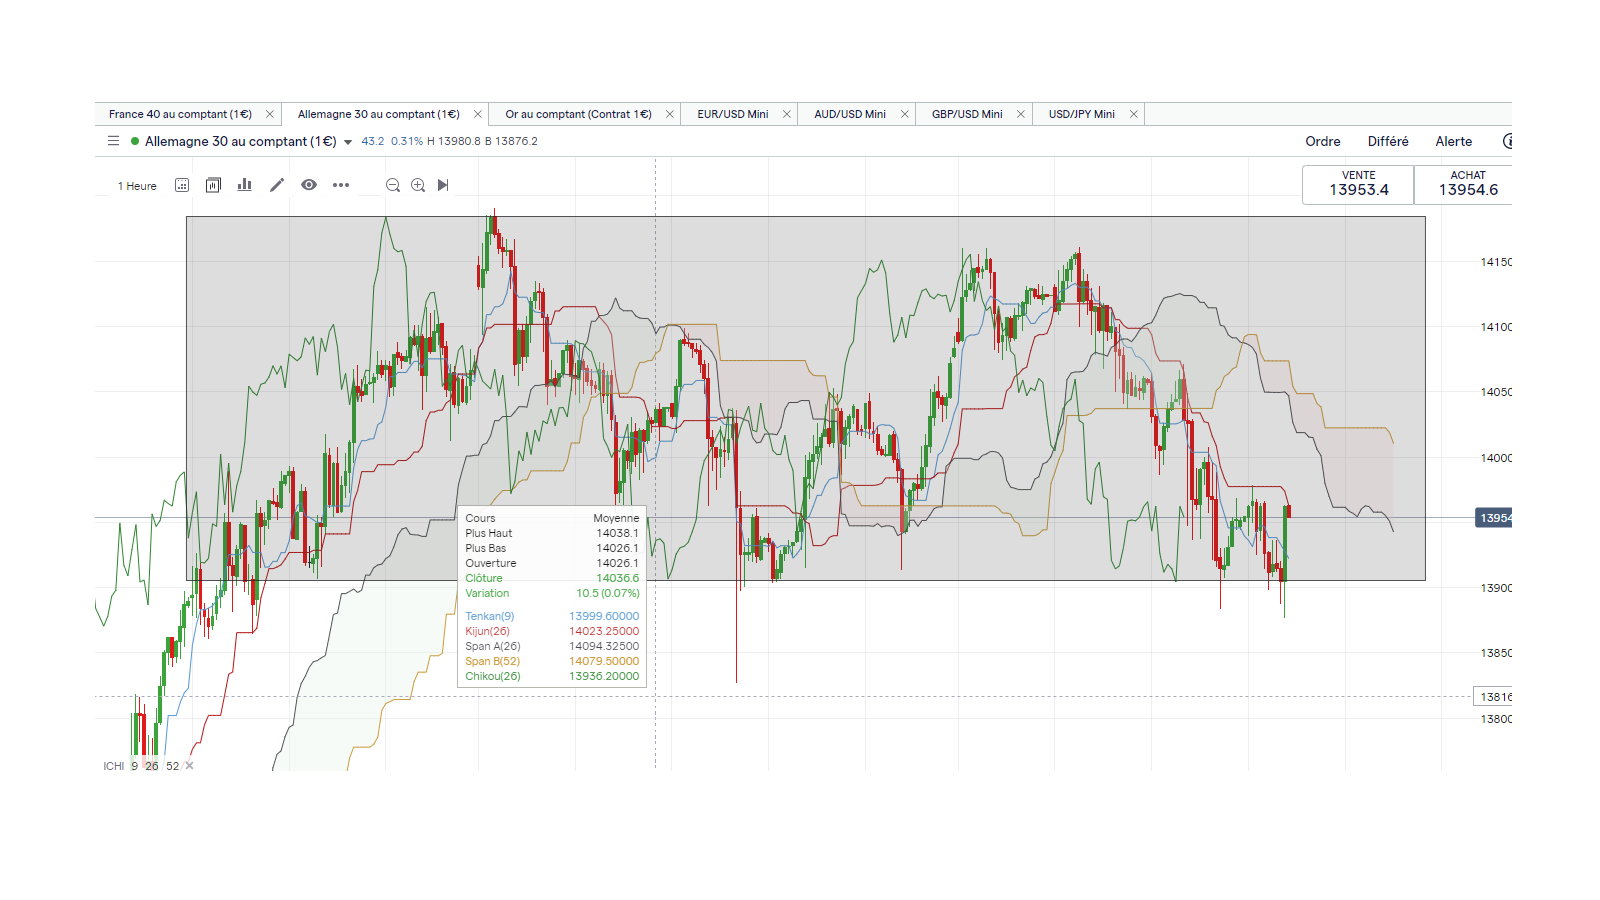Click the ACHAT 13954.6 buy button
The image size is (1600, 900).
(1467, 184)
